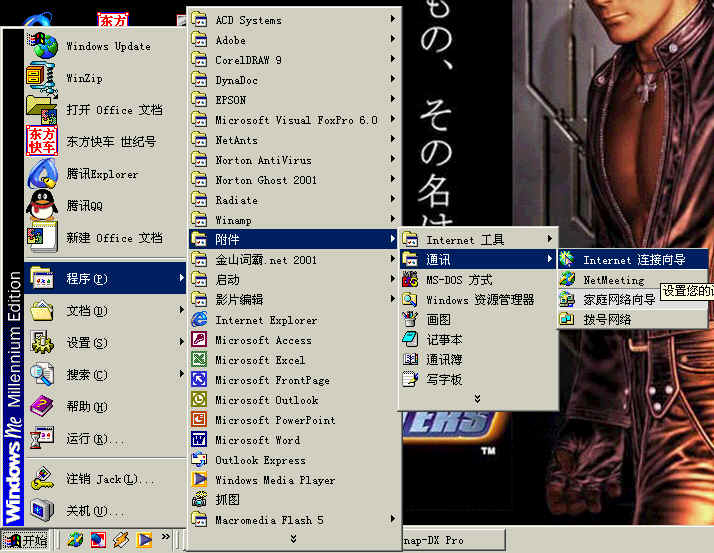714x553 pixels.
Task: Open the 设置(S) menu item
Action: [x=106, y=343]
